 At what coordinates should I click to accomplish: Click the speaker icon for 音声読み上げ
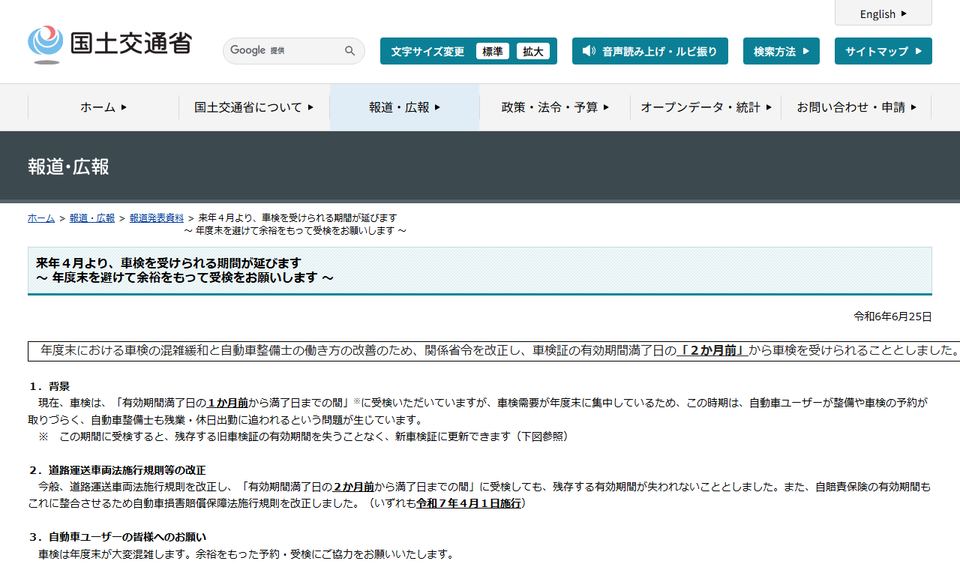588,51
